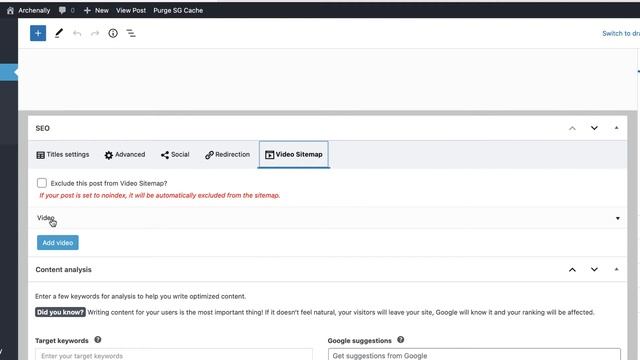Click Purge SG Cache

click(178, 11)
